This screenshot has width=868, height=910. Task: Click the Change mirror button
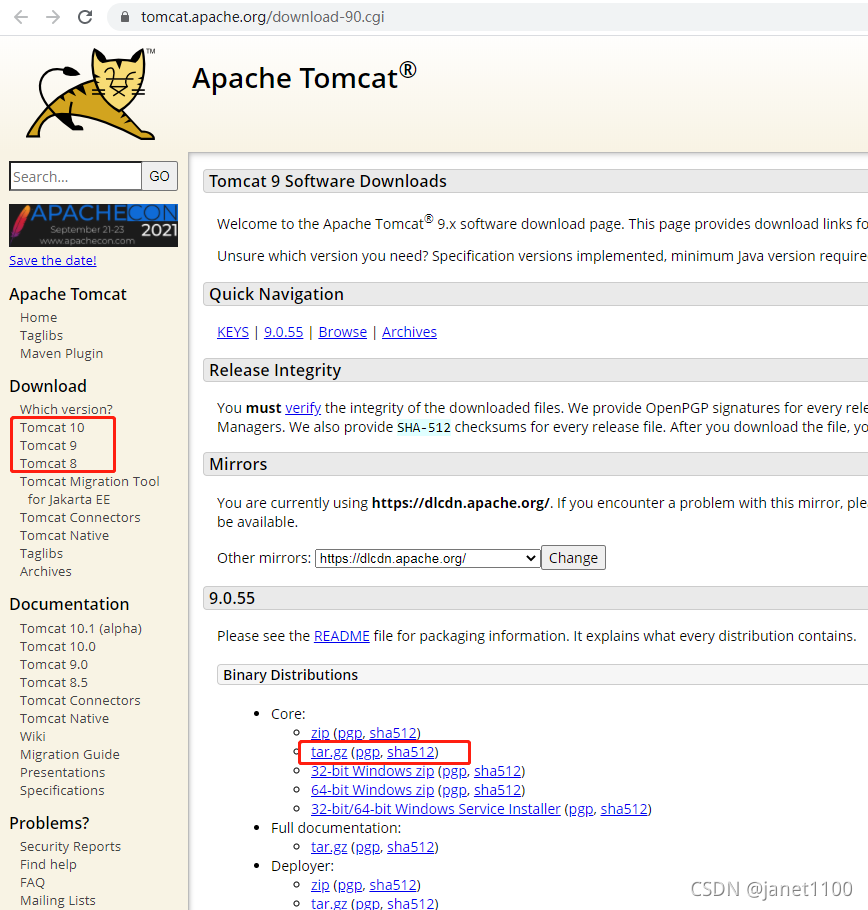click(573, 558)
